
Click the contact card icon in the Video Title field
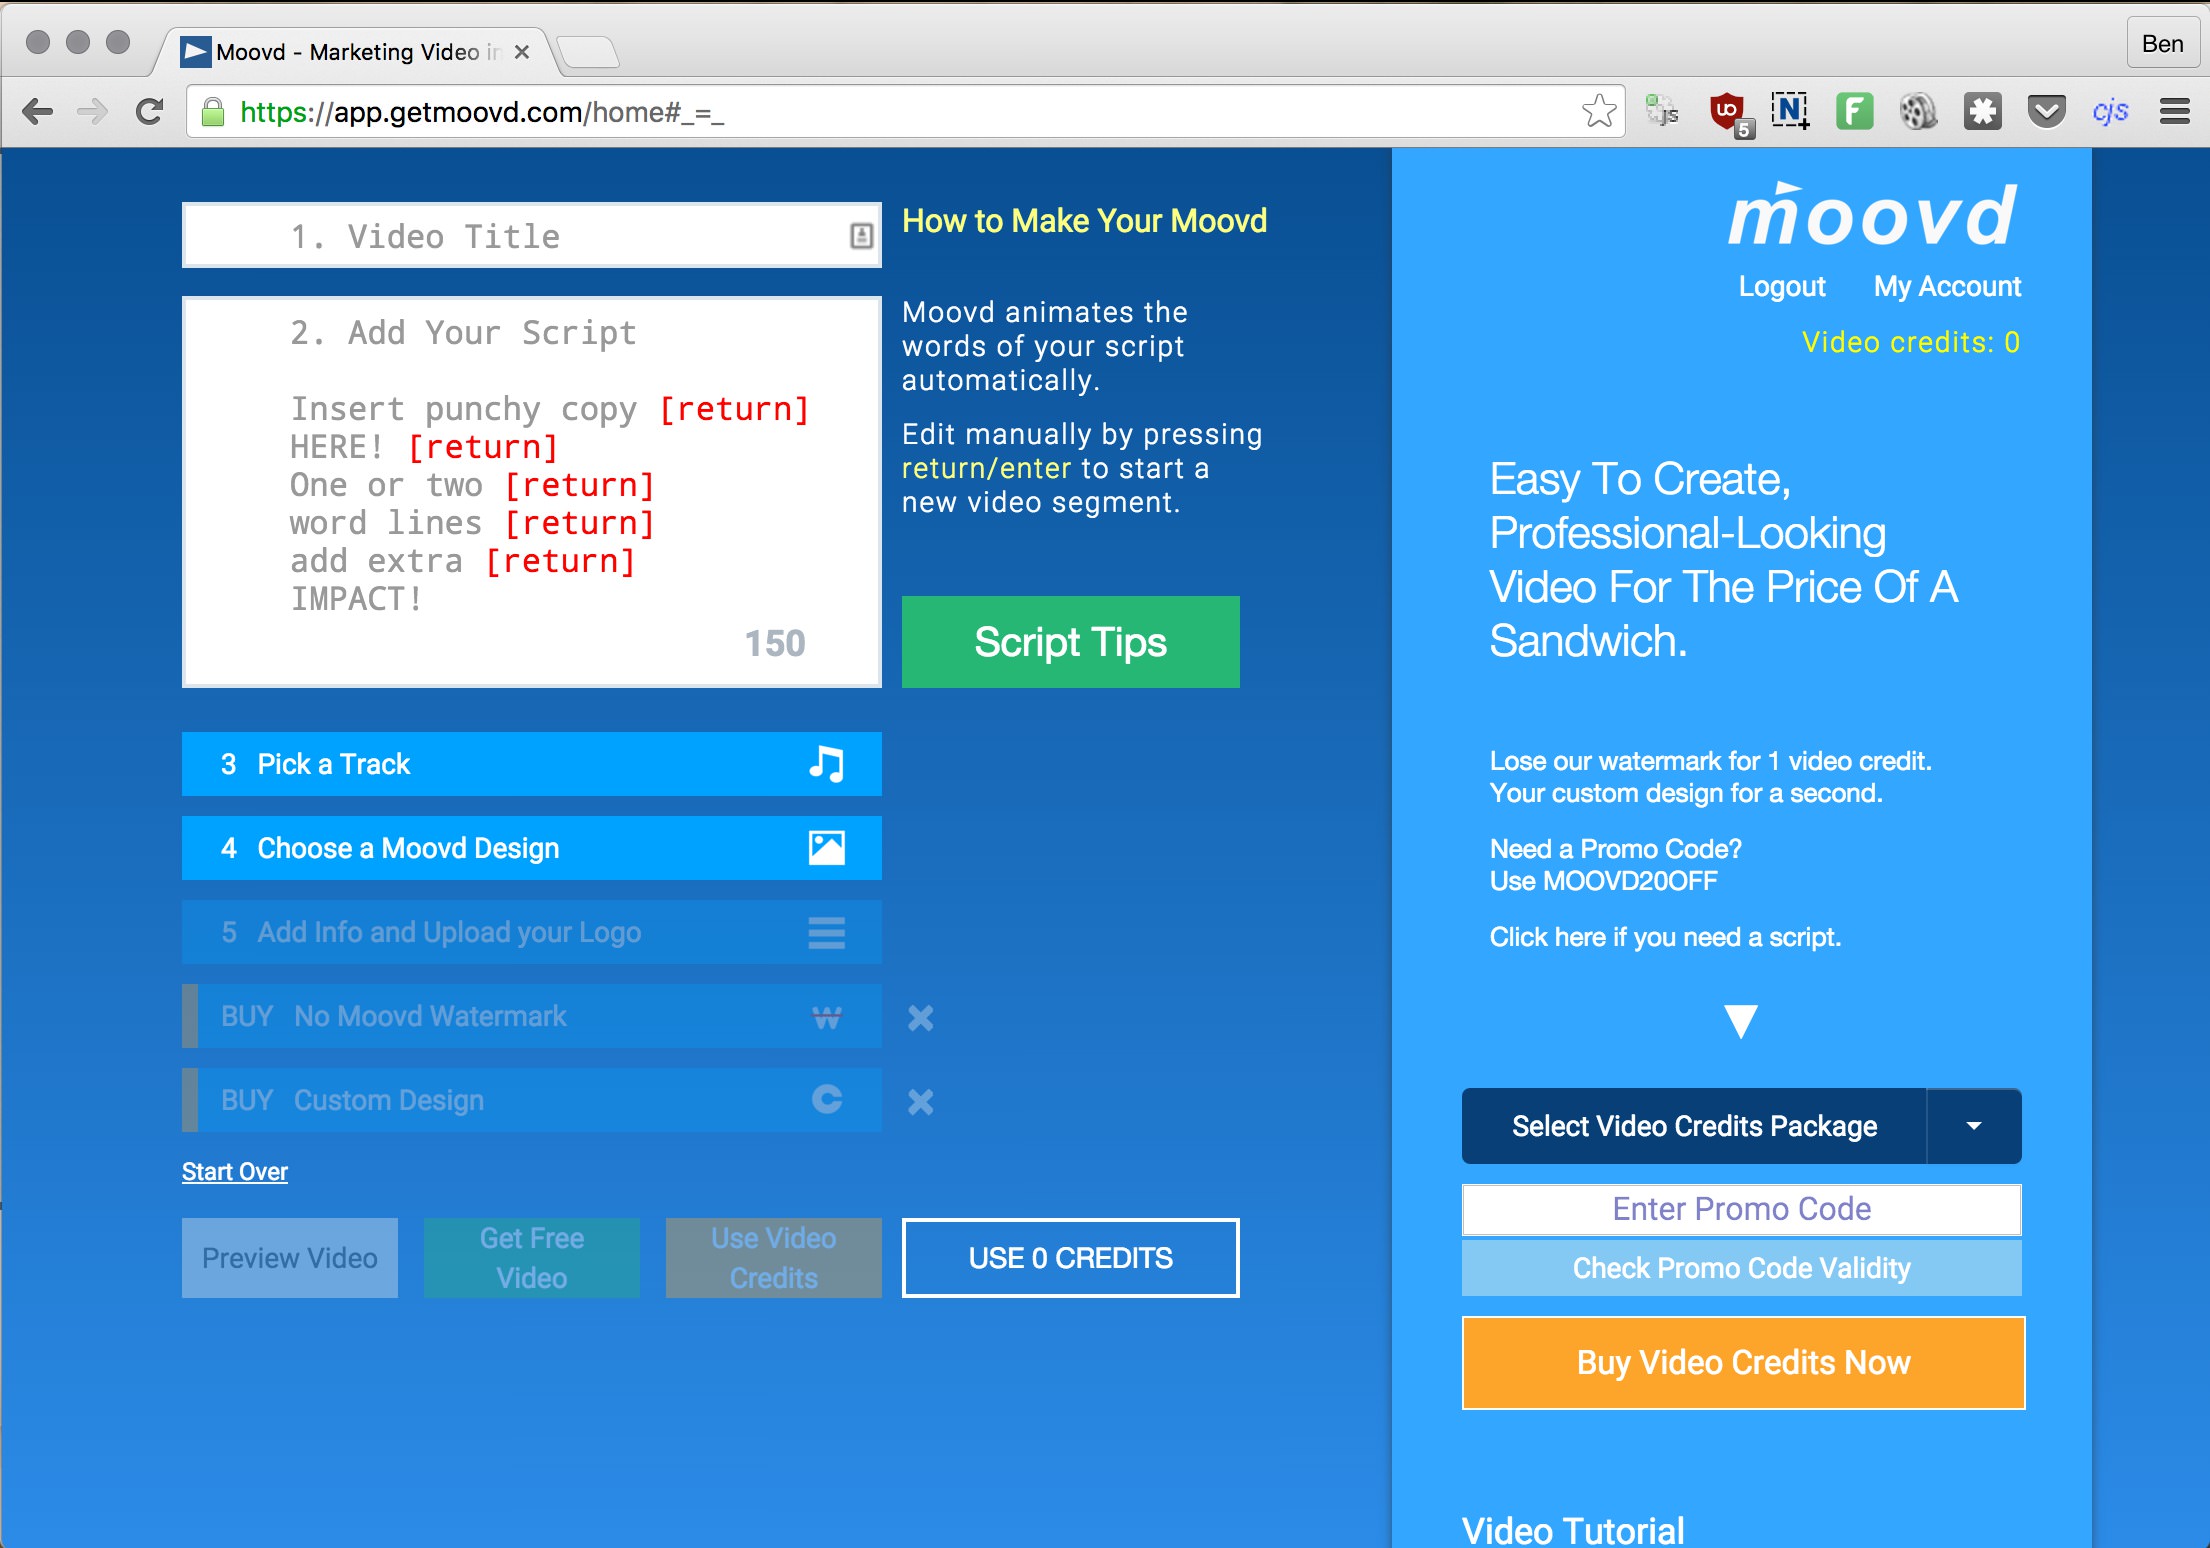(x=861, y=236)
